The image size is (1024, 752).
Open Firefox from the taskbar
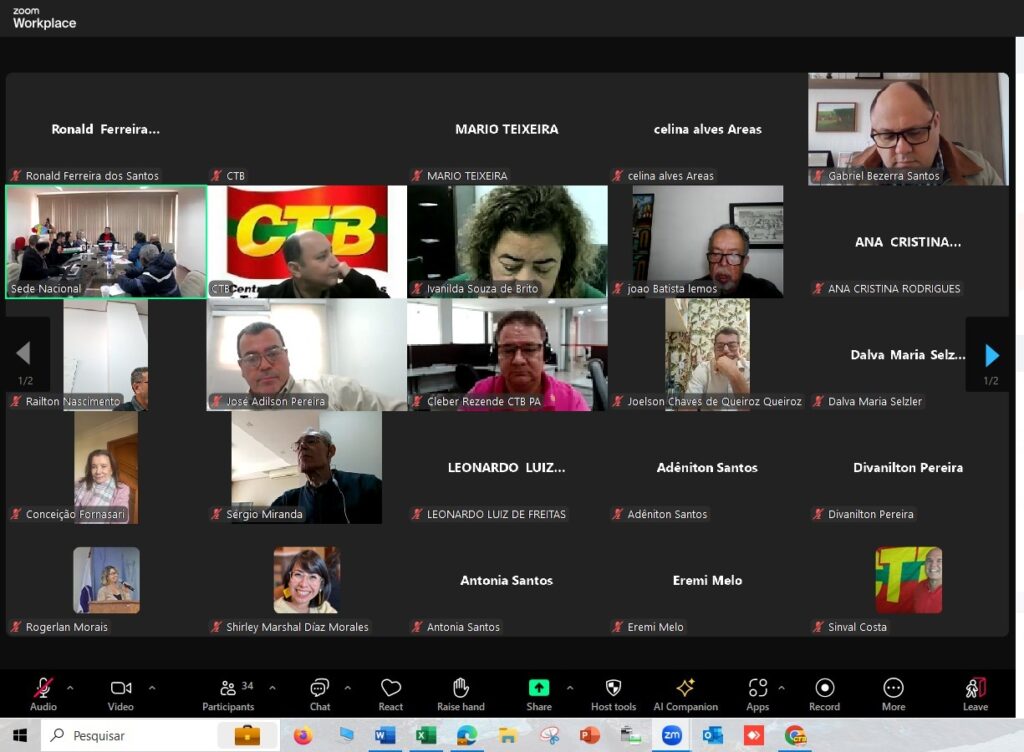click(303, 736)
